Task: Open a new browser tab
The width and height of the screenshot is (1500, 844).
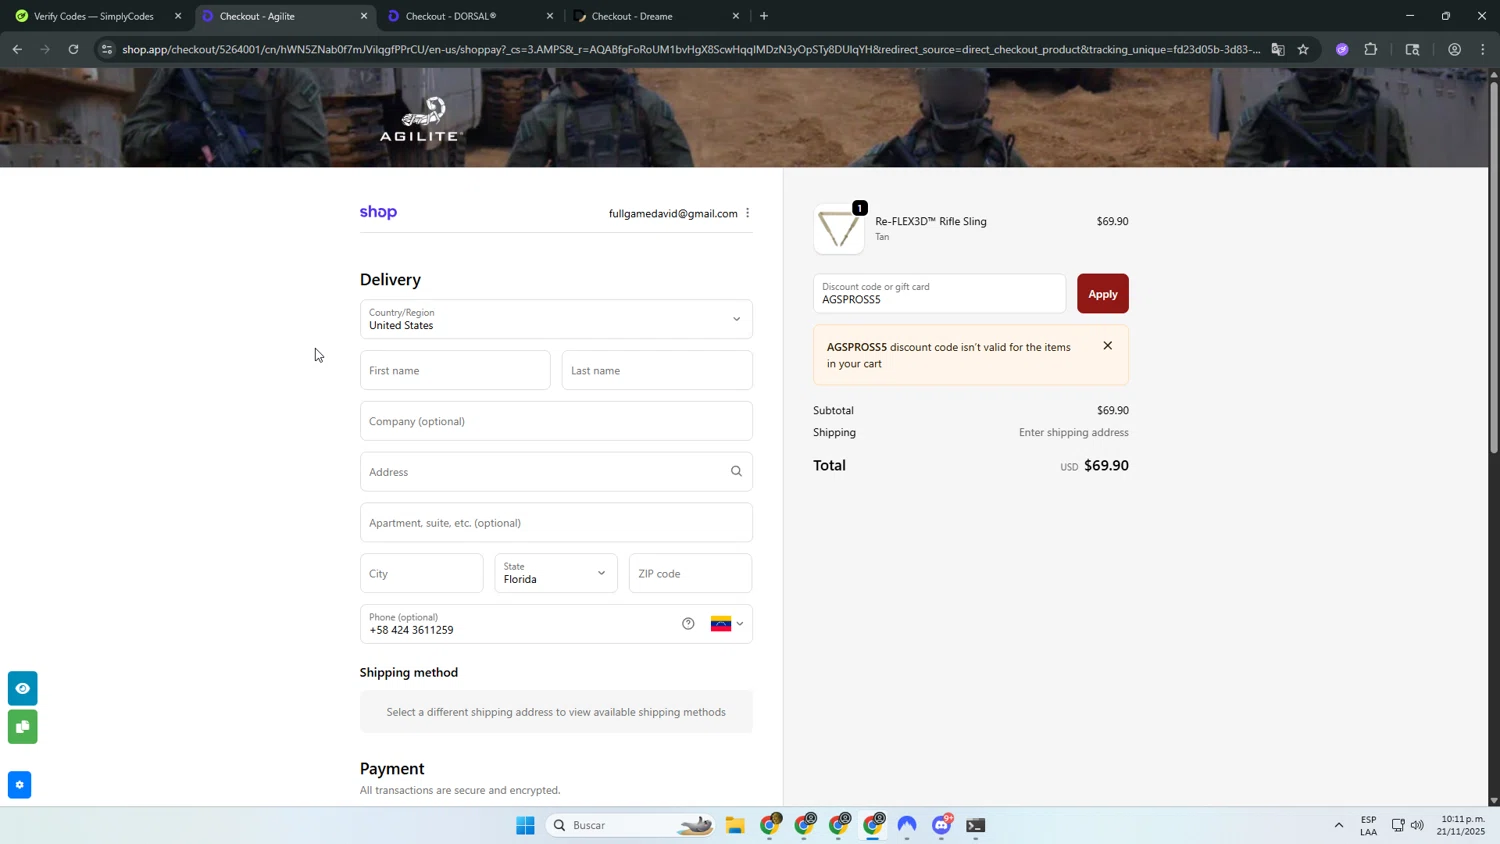Action: click(764, 16)
